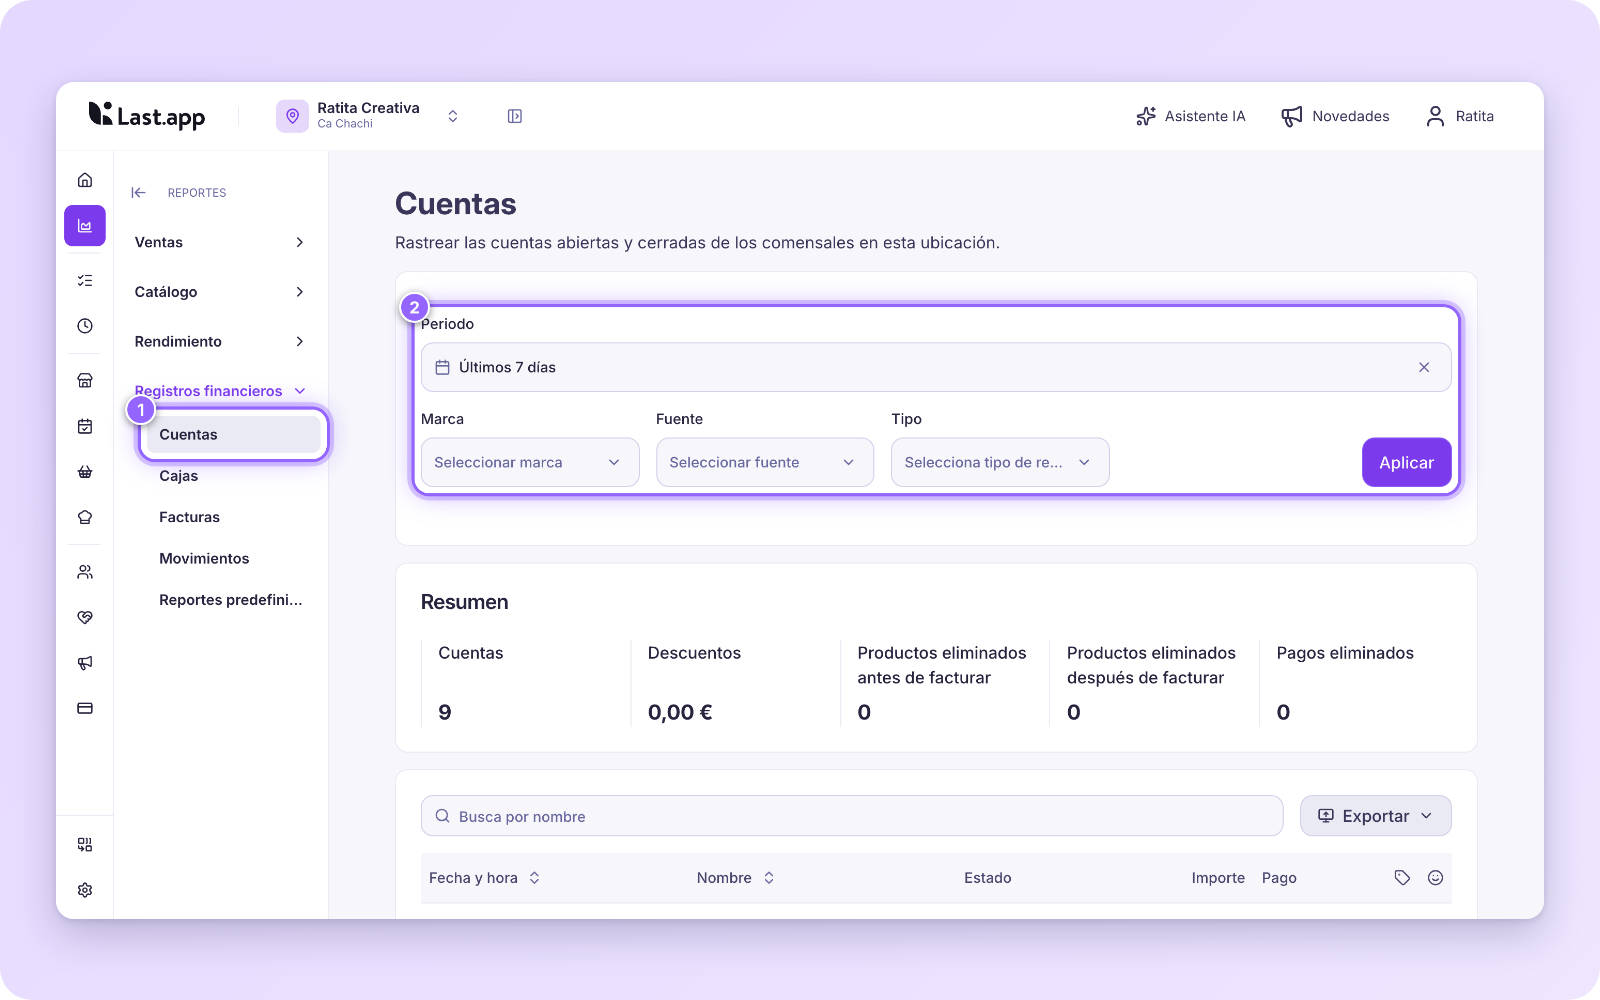Open the megaphone icon in sidebar
This screenshot has height=1000, width=1600.
point(85,663)
